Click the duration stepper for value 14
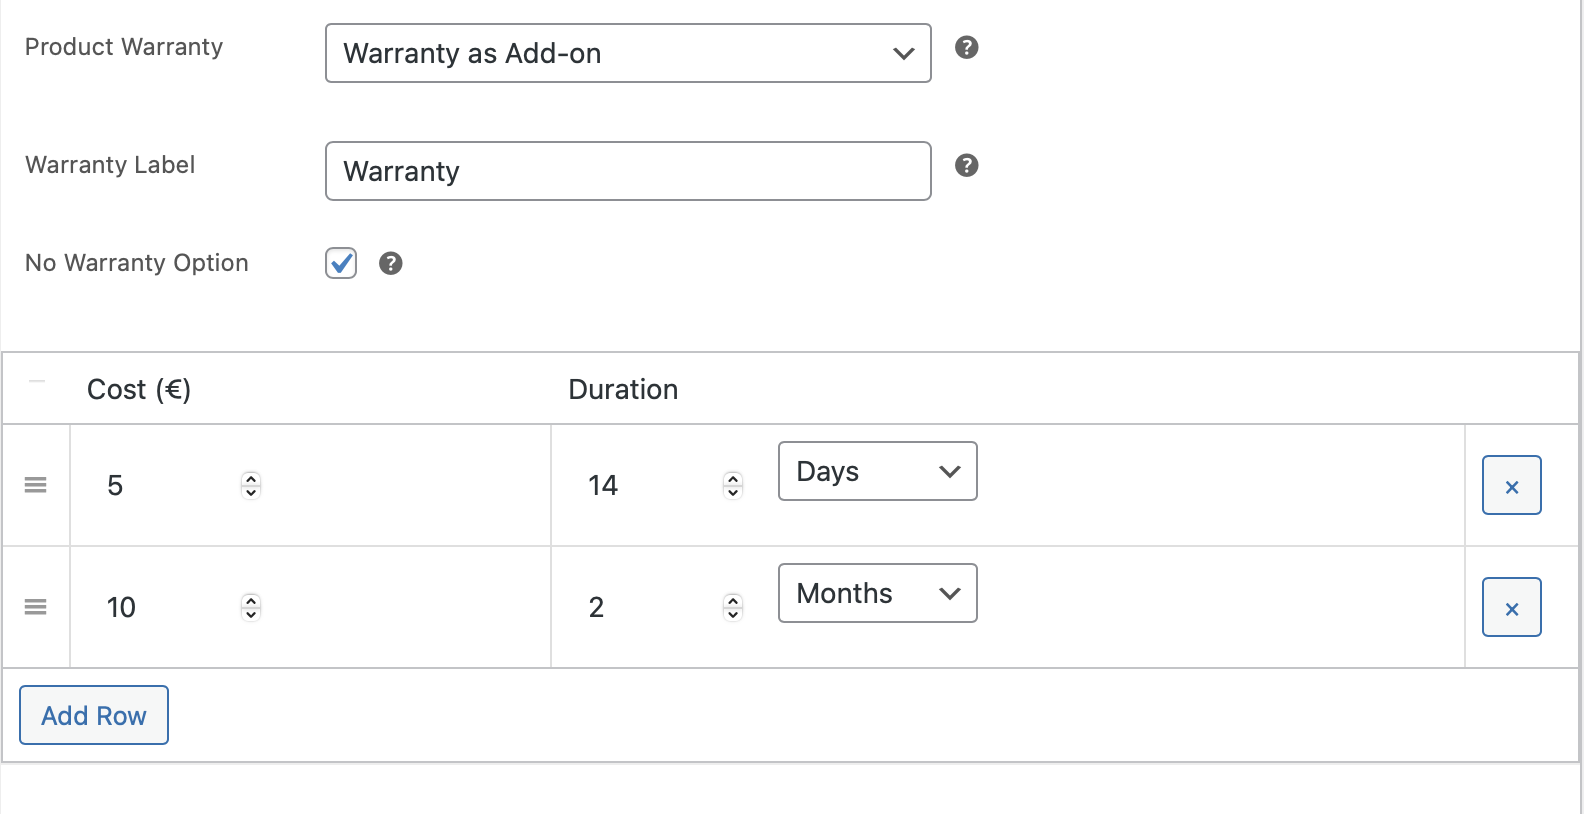 coord(733,485)
